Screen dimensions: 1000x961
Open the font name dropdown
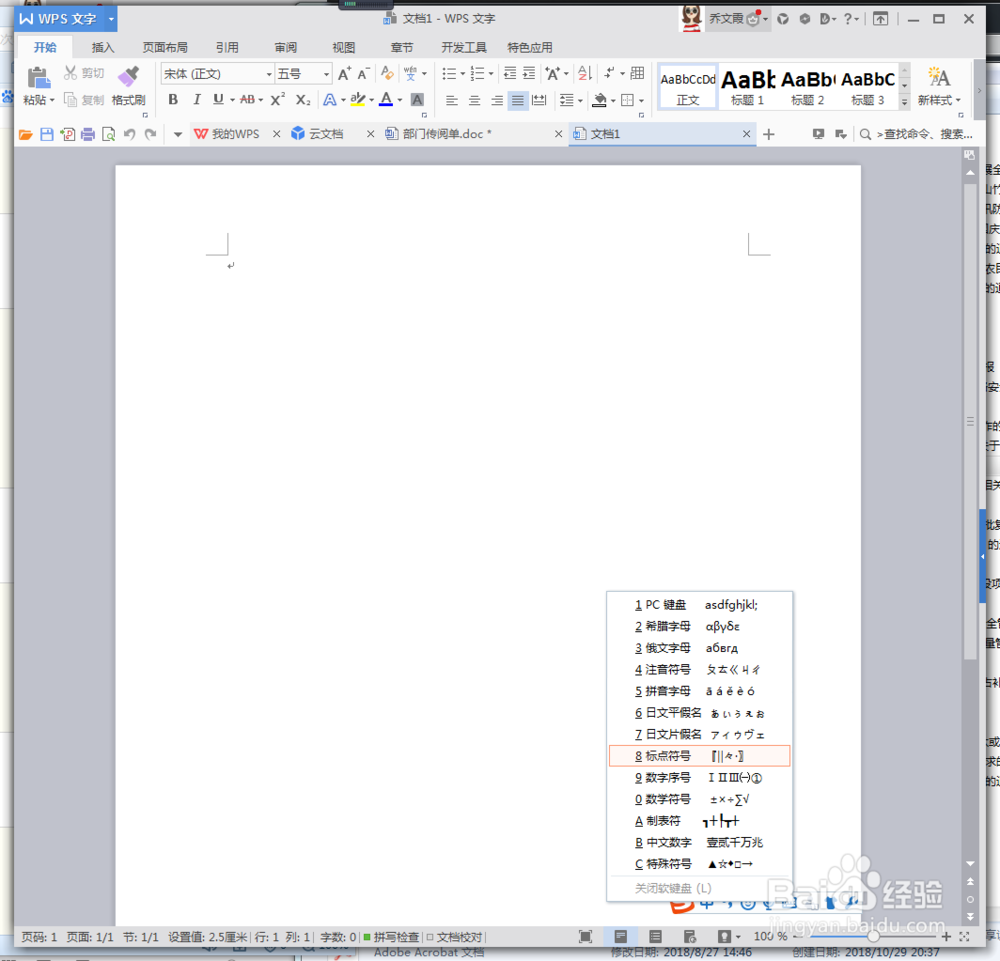269,74
